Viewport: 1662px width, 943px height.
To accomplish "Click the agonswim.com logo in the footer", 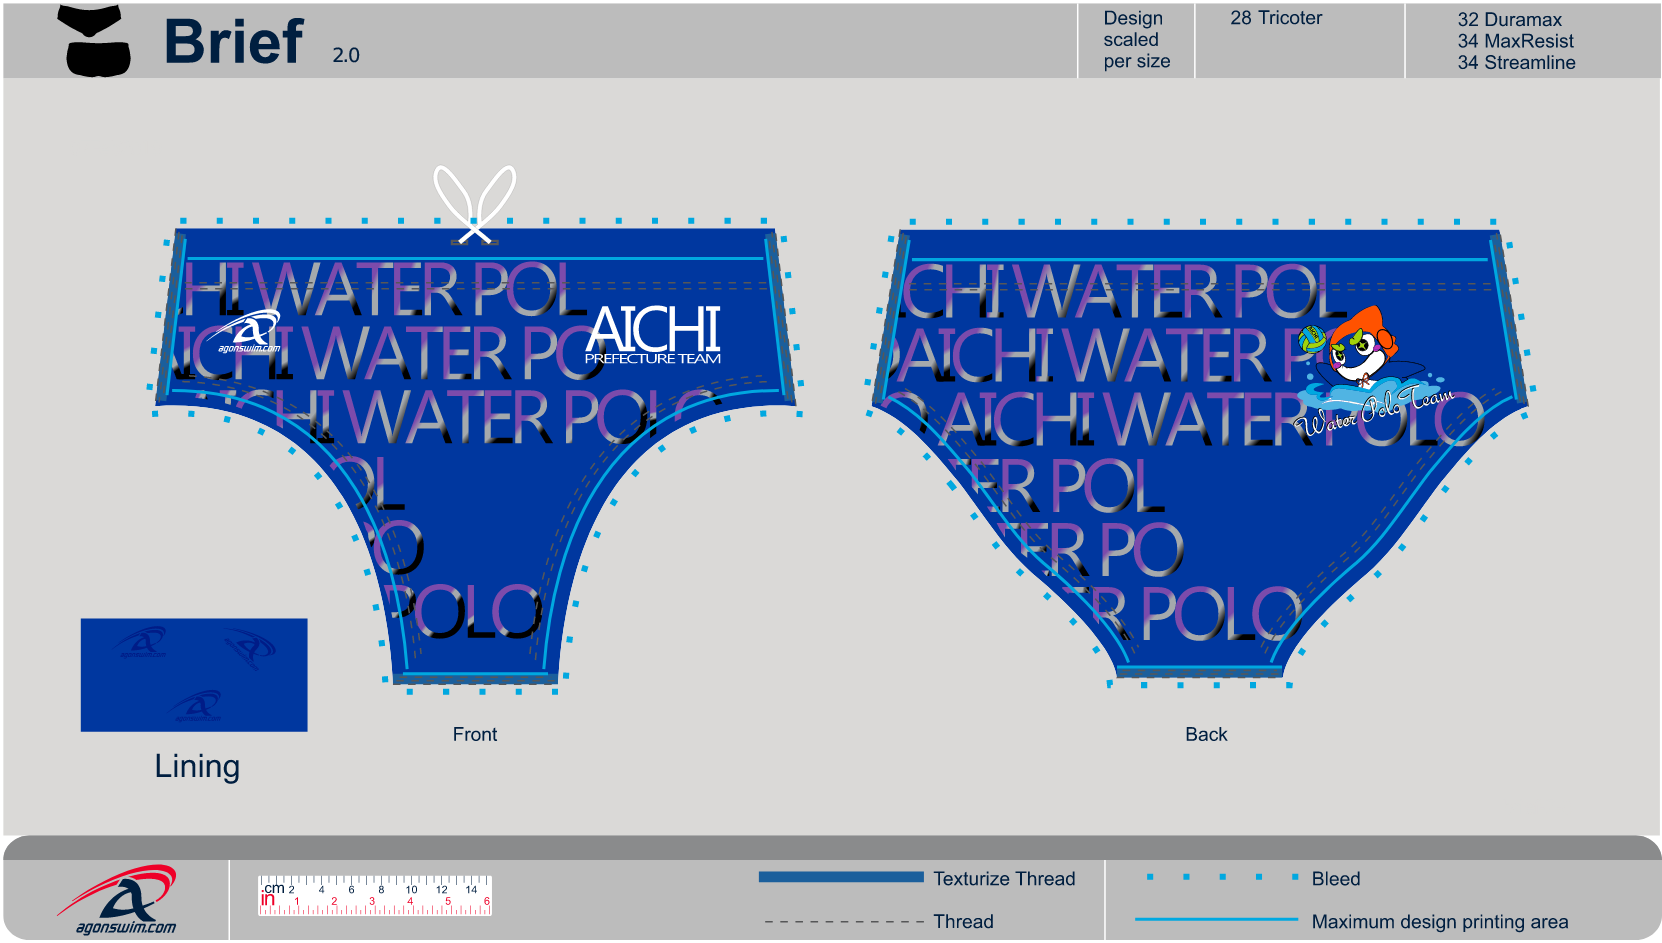I will [x=119, y=900].
